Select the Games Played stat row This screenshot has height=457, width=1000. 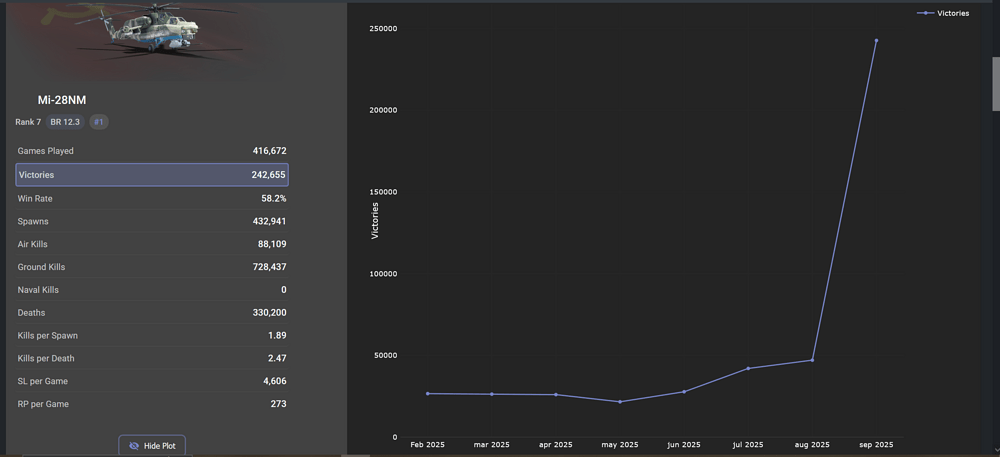(152, 151)
